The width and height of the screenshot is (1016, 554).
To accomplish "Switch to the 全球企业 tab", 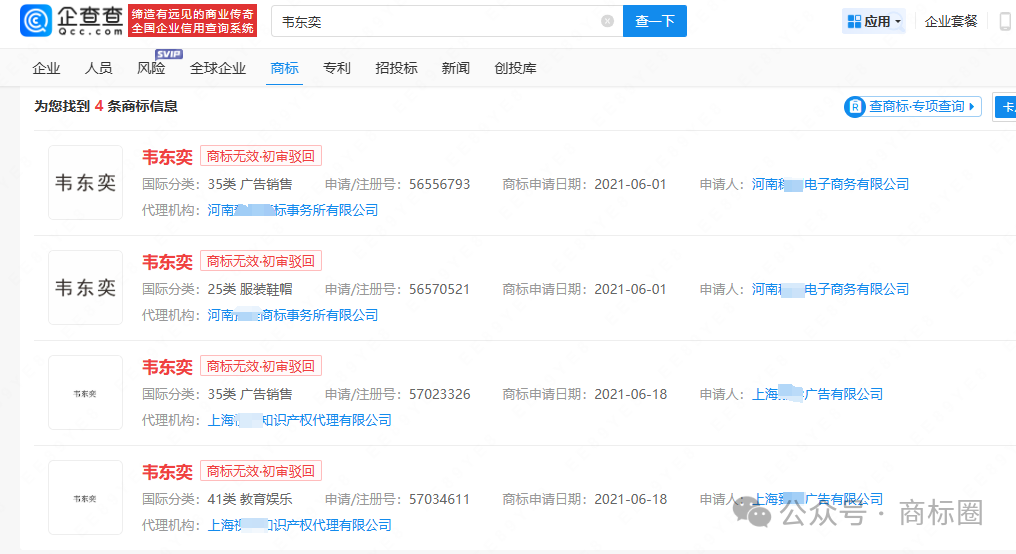I will (218, 68).
